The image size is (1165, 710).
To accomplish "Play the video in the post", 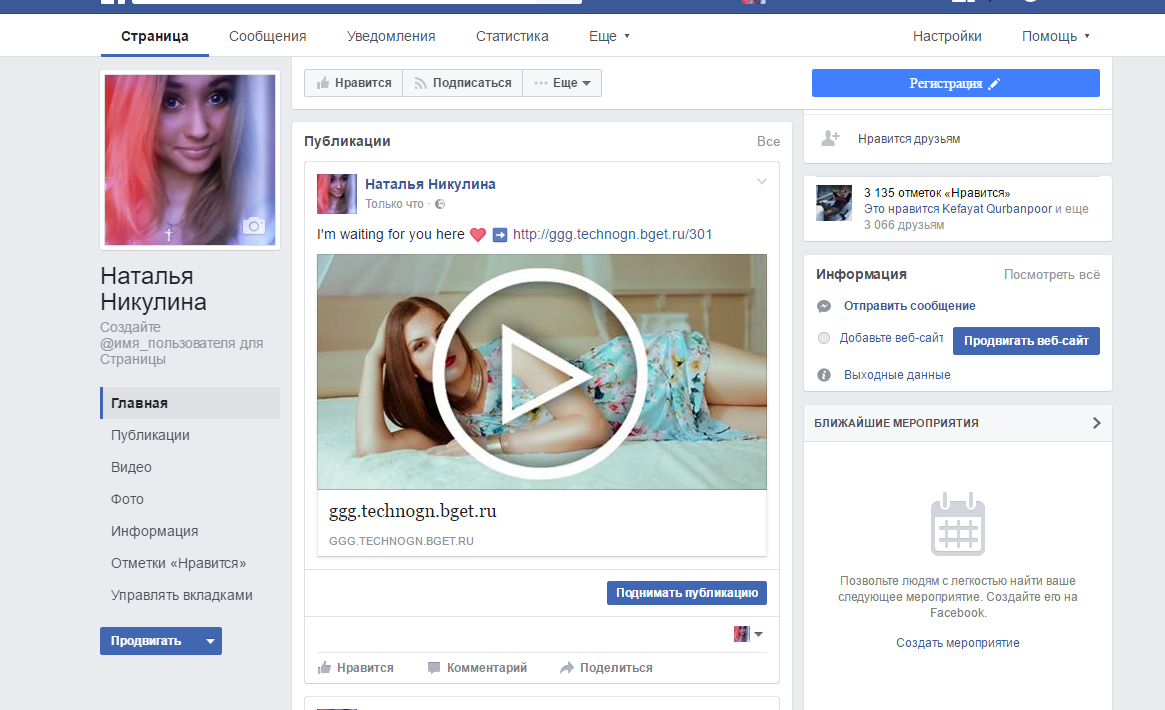I will click(542, 373).
